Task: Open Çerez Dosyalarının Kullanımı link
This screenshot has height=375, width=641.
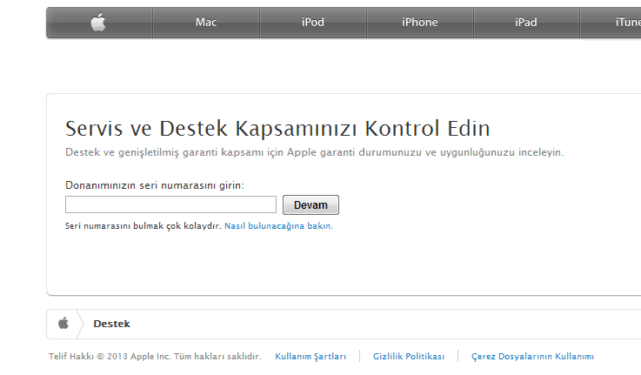Action: point(532,356)
